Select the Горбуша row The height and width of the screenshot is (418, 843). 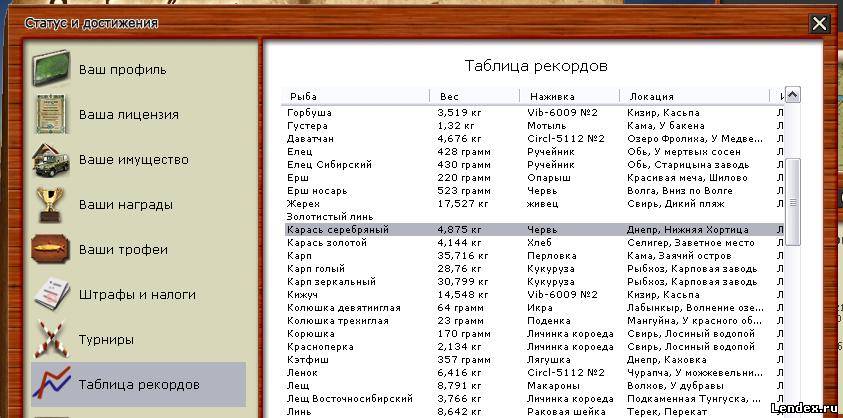coord(534,113)
